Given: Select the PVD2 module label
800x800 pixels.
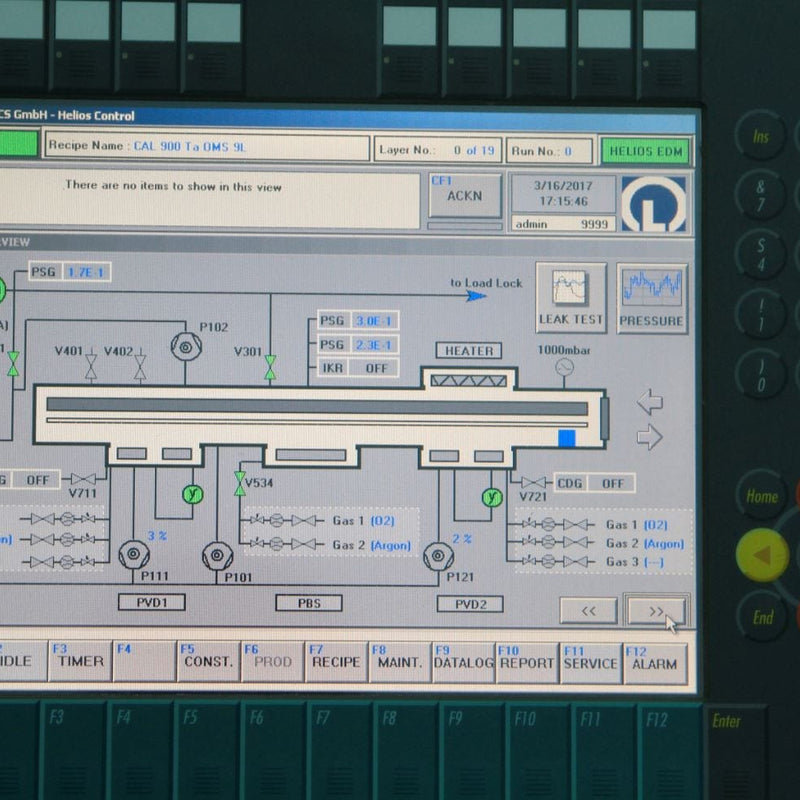Looking at the screenshot, I should tap(470, 604).
